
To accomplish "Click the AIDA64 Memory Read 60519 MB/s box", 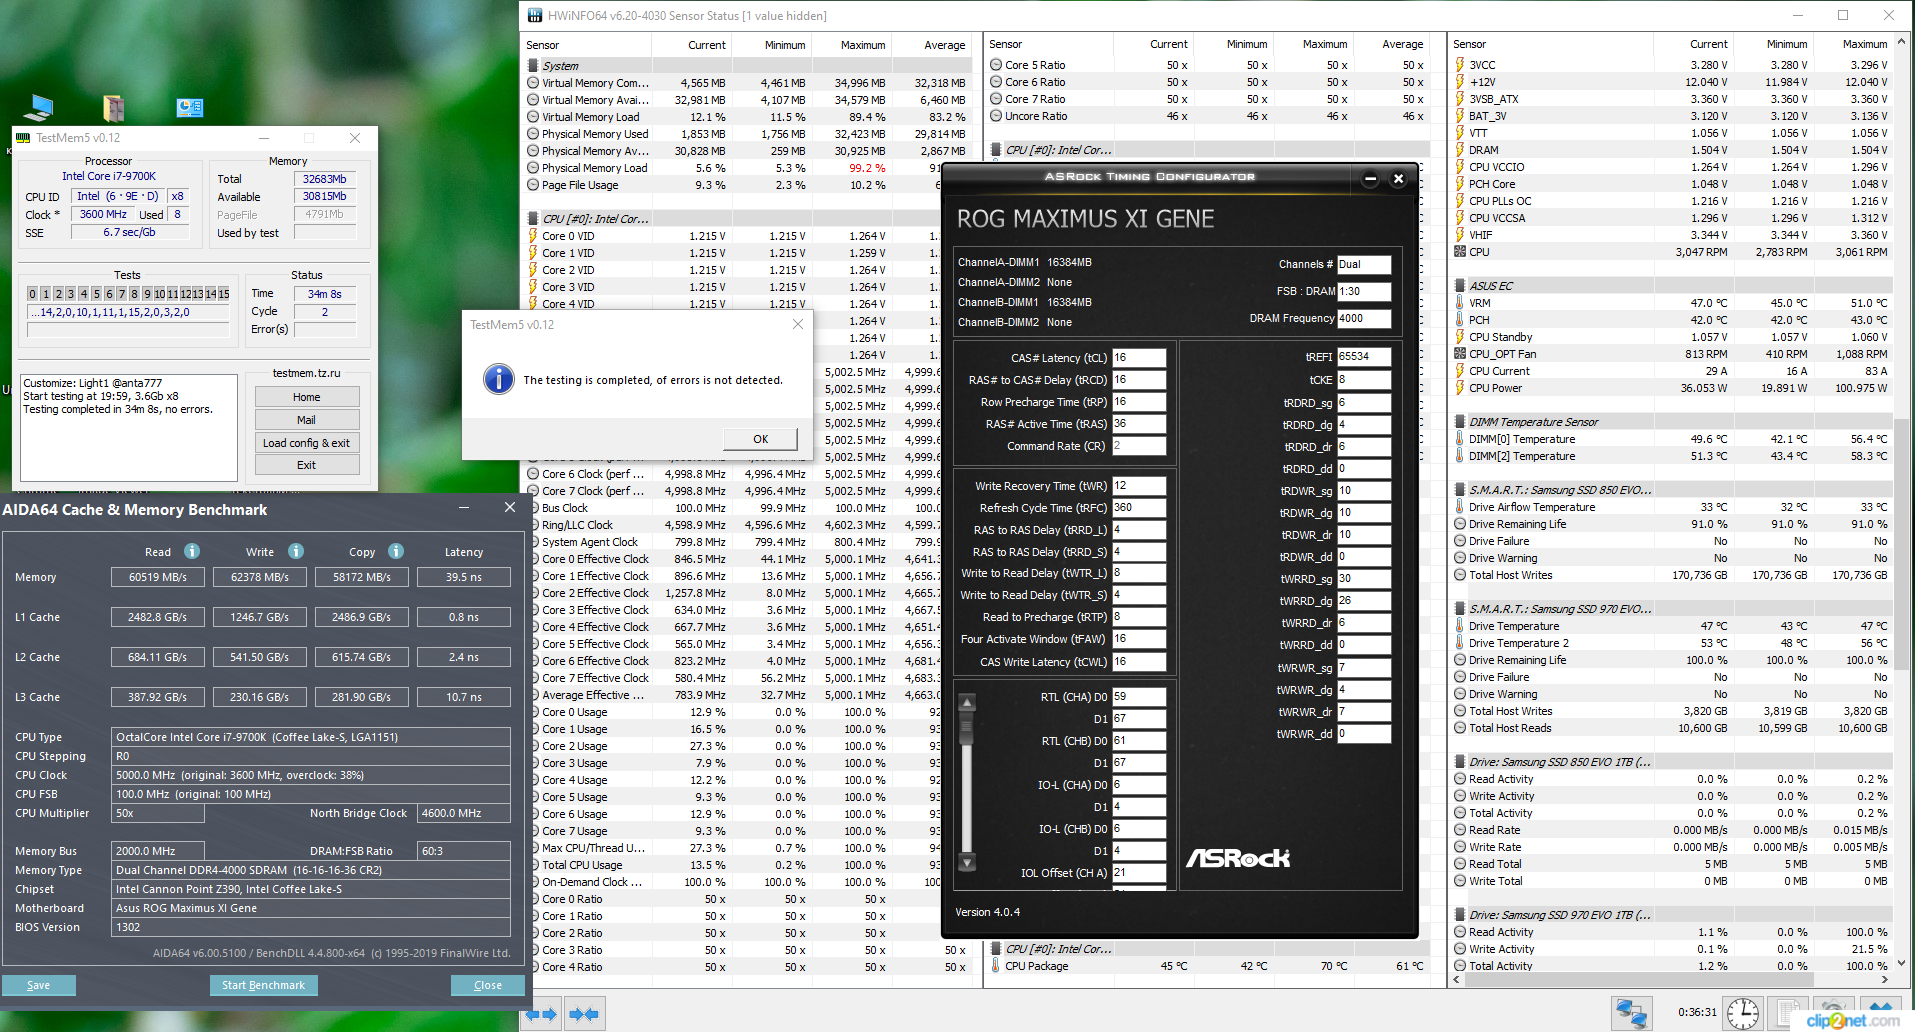I will (158, 577).
